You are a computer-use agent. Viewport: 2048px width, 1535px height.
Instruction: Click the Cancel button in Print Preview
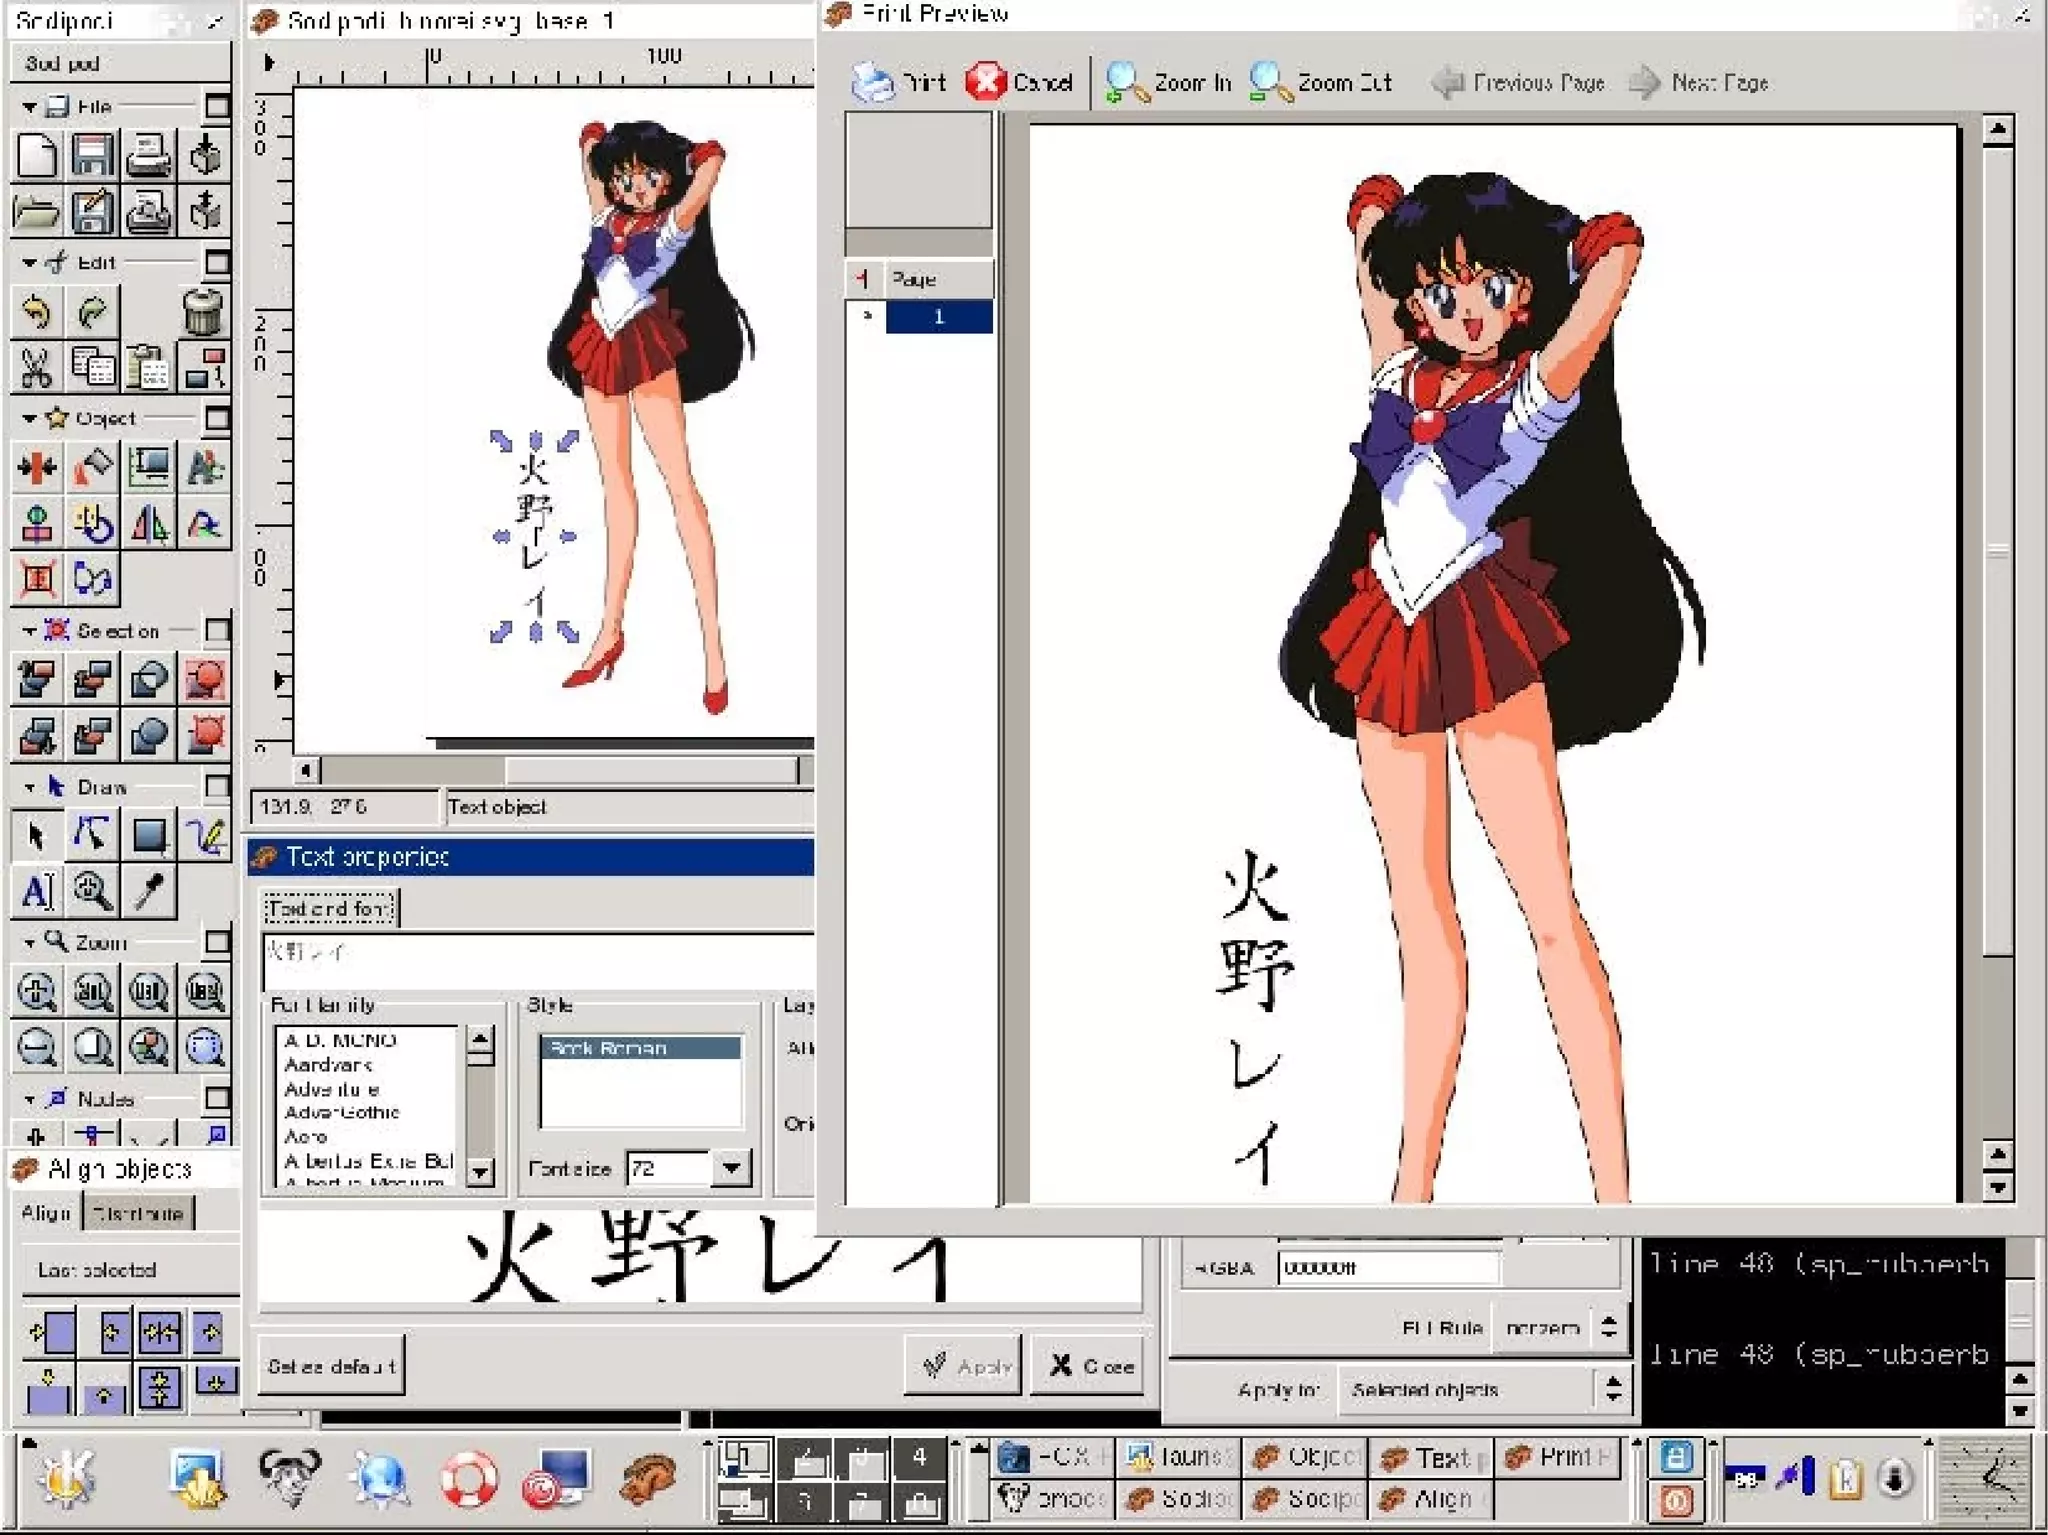point(1020,83)
